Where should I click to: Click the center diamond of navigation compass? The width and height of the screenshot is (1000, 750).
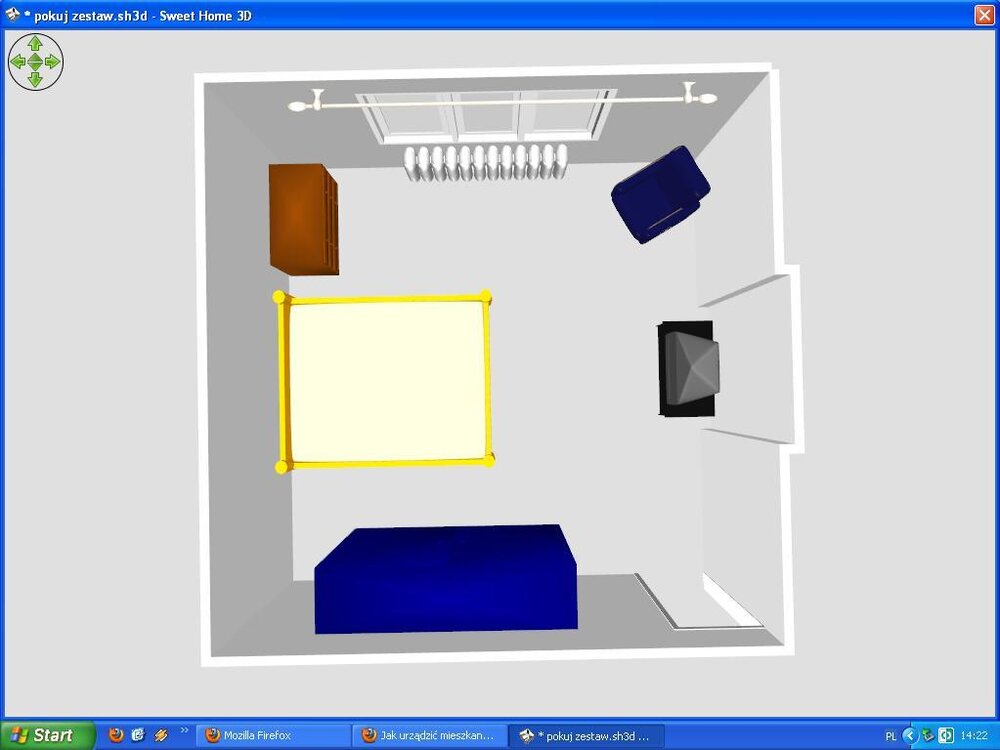click(x=35, y=61)
